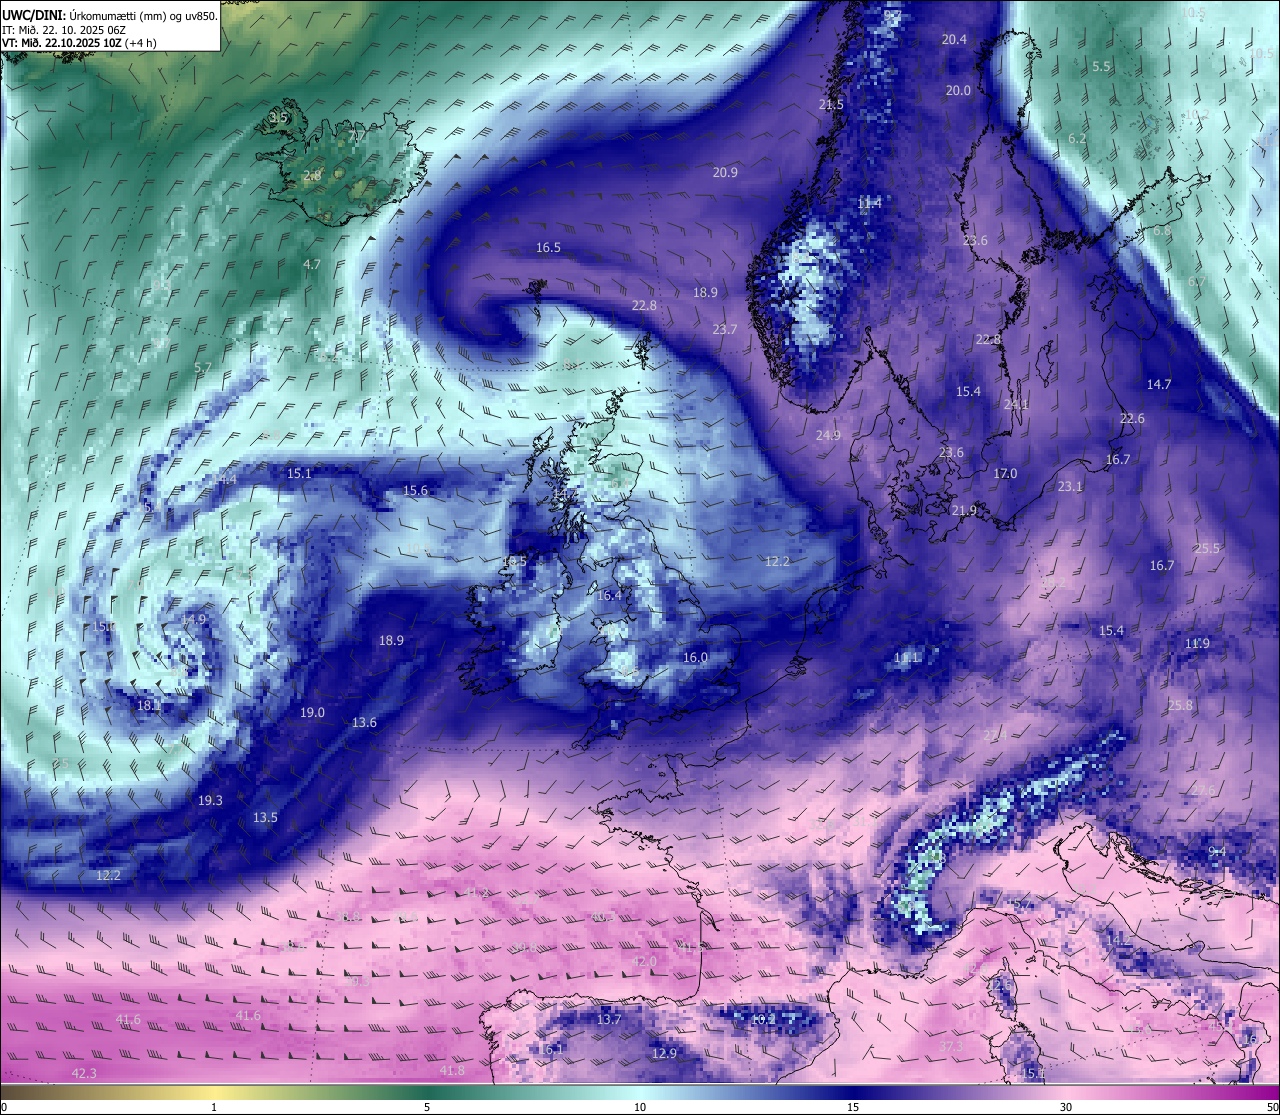The height and width of the screenshot is (1115, 1280).
Task: Click the 13.7 value over northern Spain
Action: pos(609,1020)
